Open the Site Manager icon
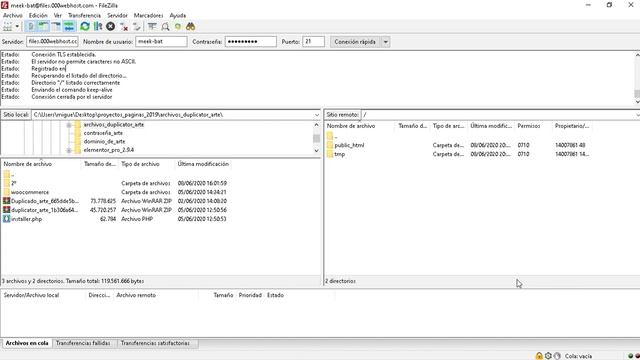640x360 pixels. [7, 27]
